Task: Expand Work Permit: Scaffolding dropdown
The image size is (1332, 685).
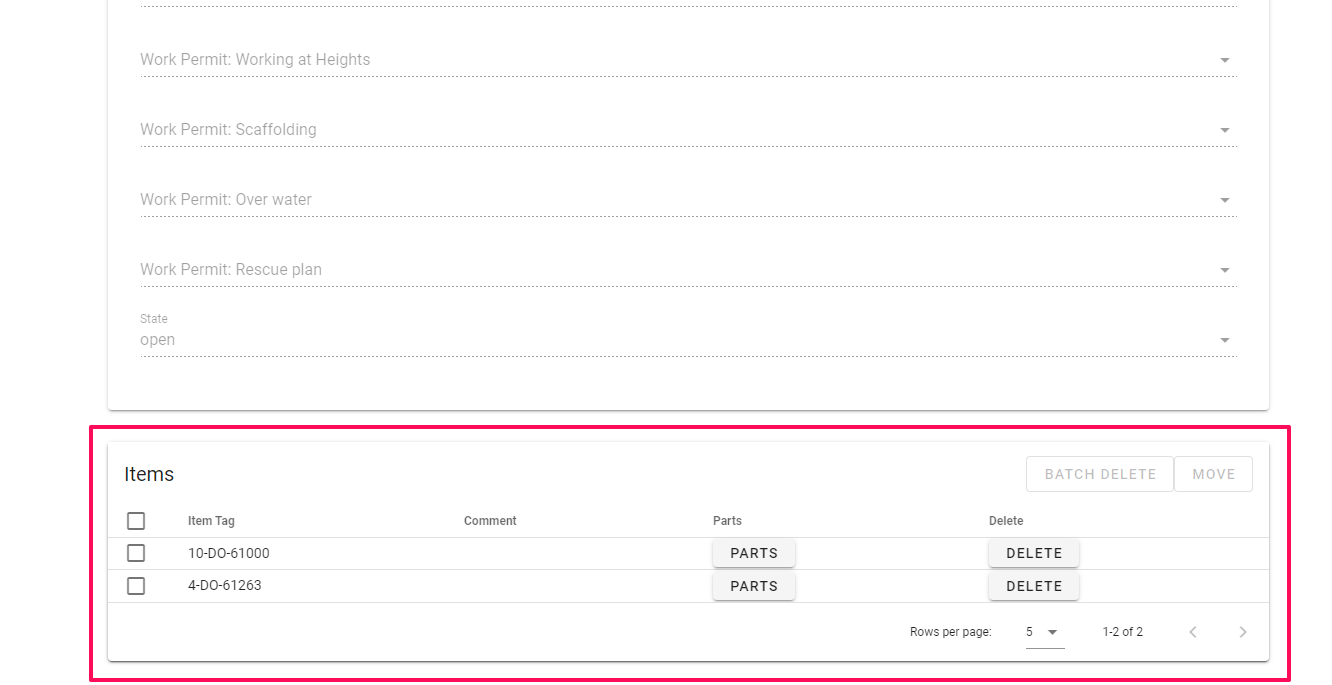Action: [x=688, y=130]
